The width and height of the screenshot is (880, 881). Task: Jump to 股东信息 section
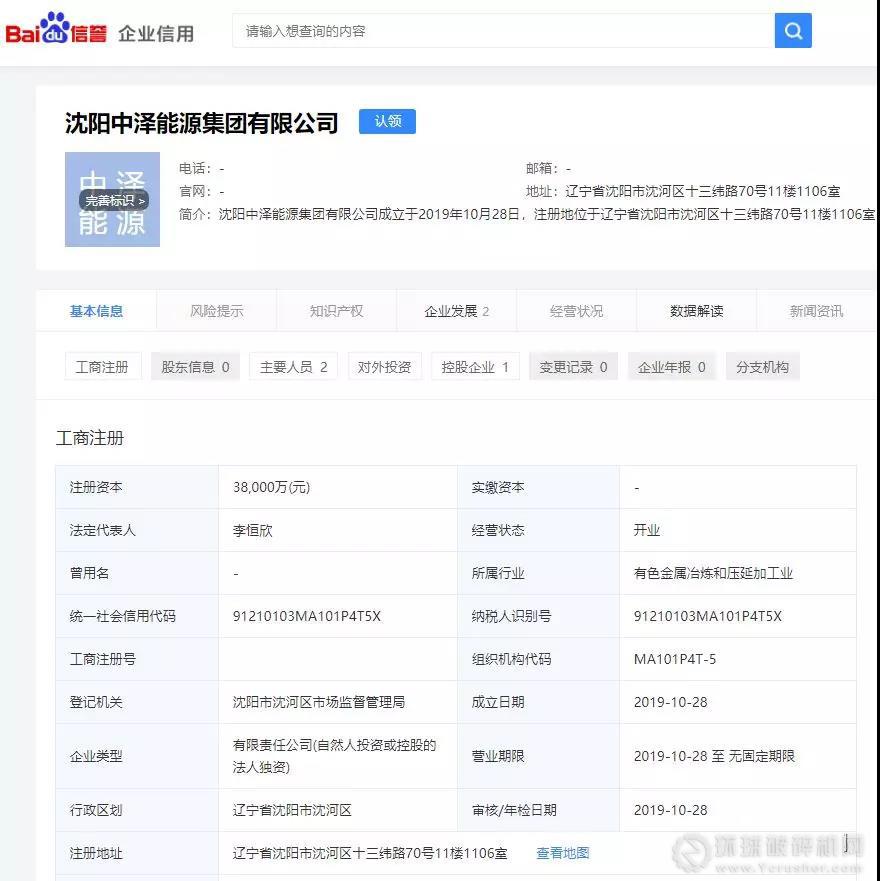[x=195, y=367]
